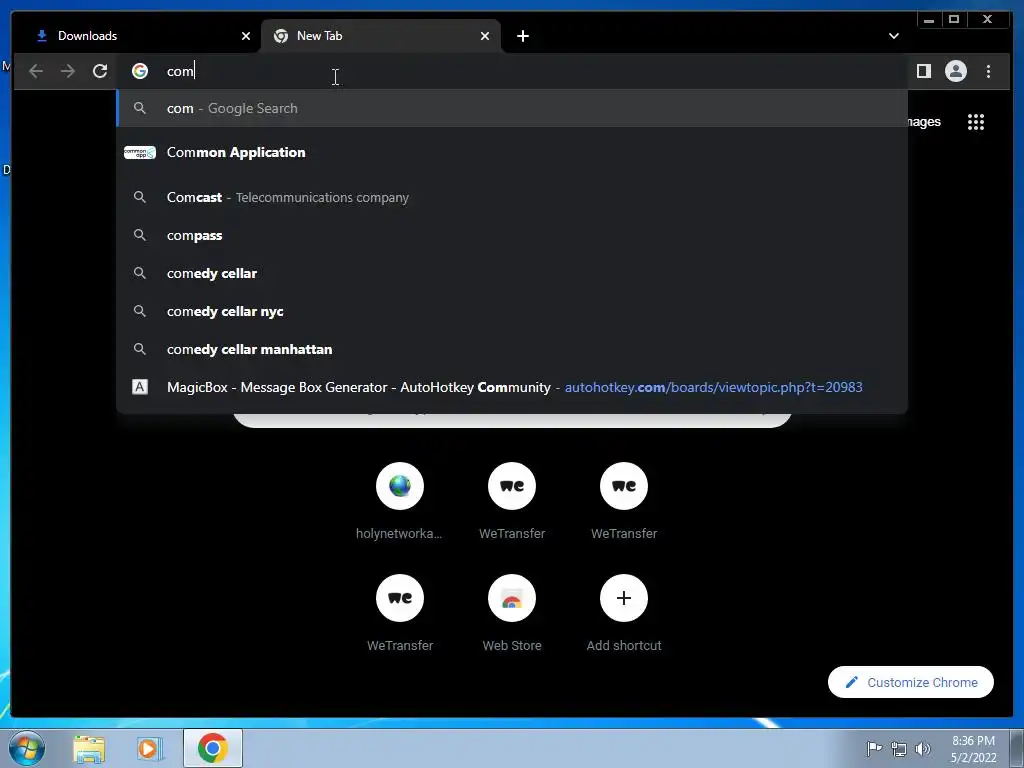This screenshot has height=768, width=1024.
Task: Open the Web Store shortcut
Action: 512,614
